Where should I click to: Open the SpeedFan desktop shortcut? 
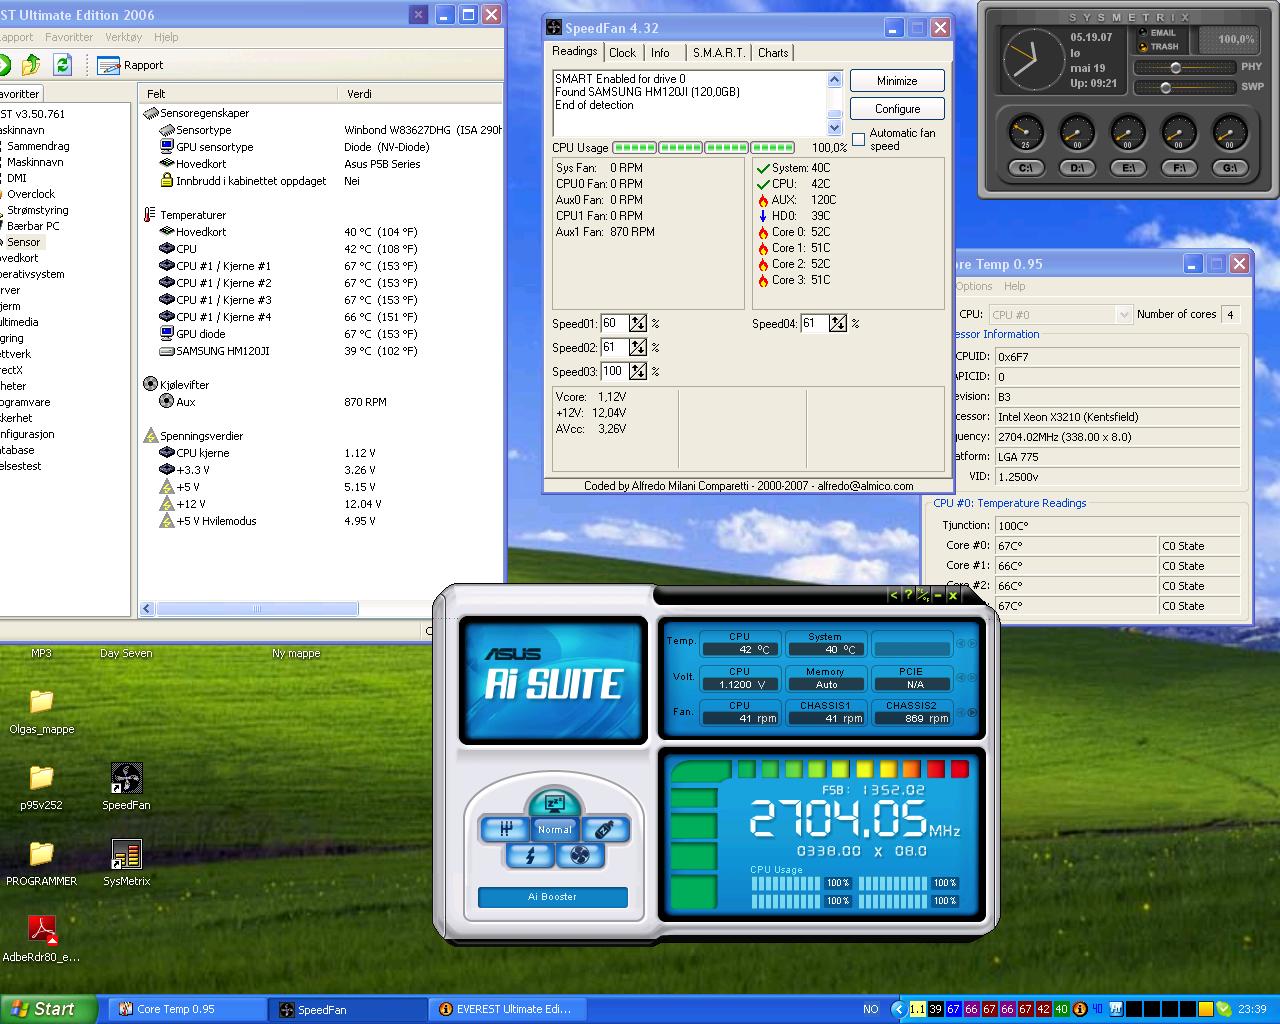pyautogui.click(x=126, y=786)
